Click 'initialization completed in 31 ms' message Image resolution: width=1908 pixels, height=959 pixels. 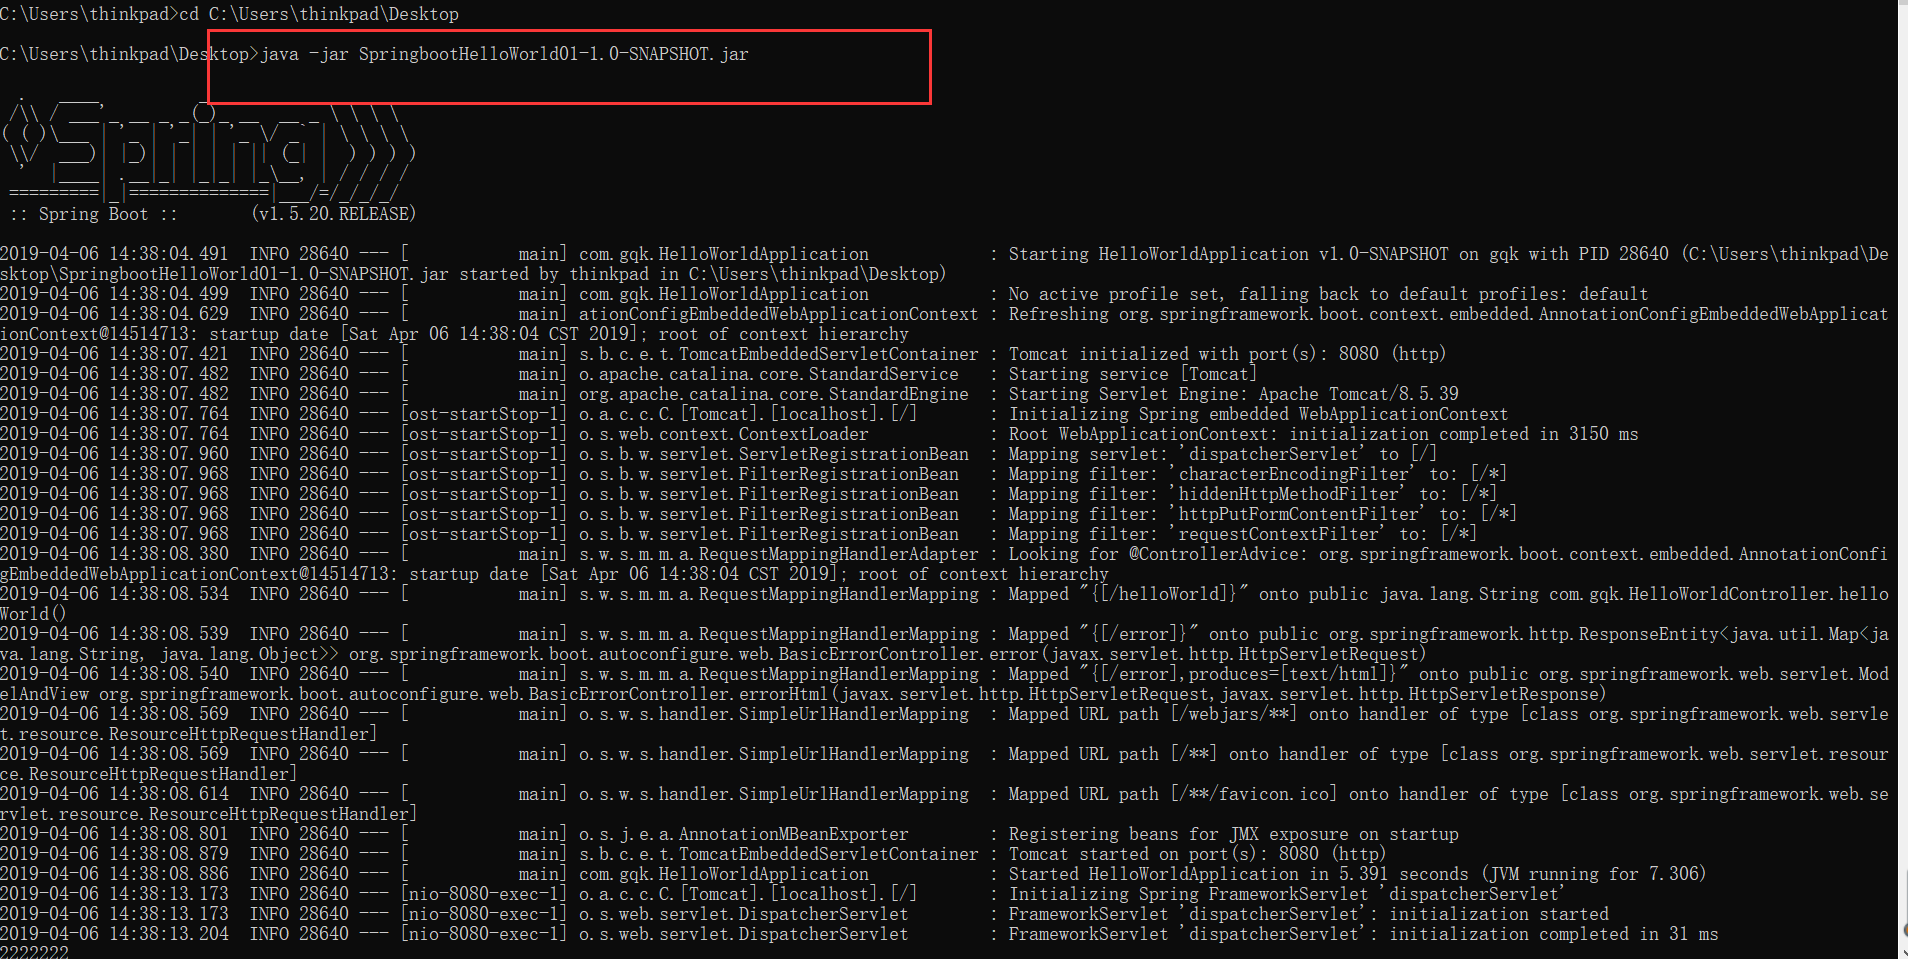point(1553,934)
